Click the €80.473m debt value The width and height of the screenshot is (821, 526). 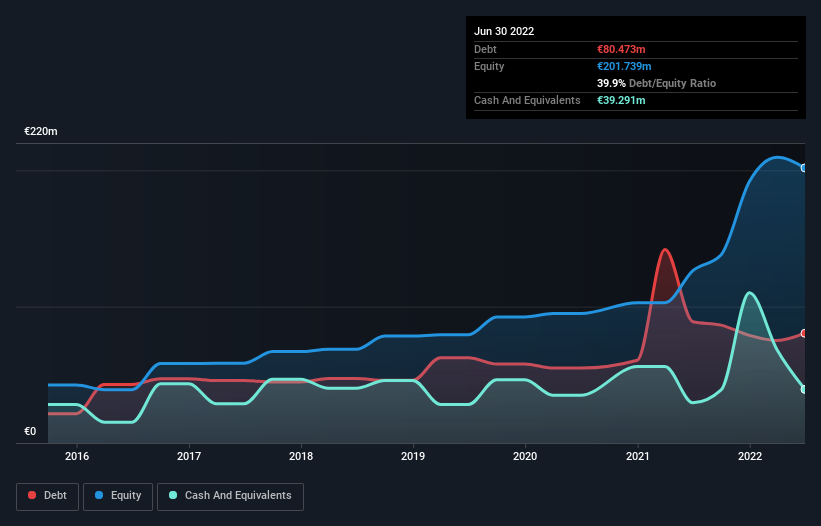[621, 49]
